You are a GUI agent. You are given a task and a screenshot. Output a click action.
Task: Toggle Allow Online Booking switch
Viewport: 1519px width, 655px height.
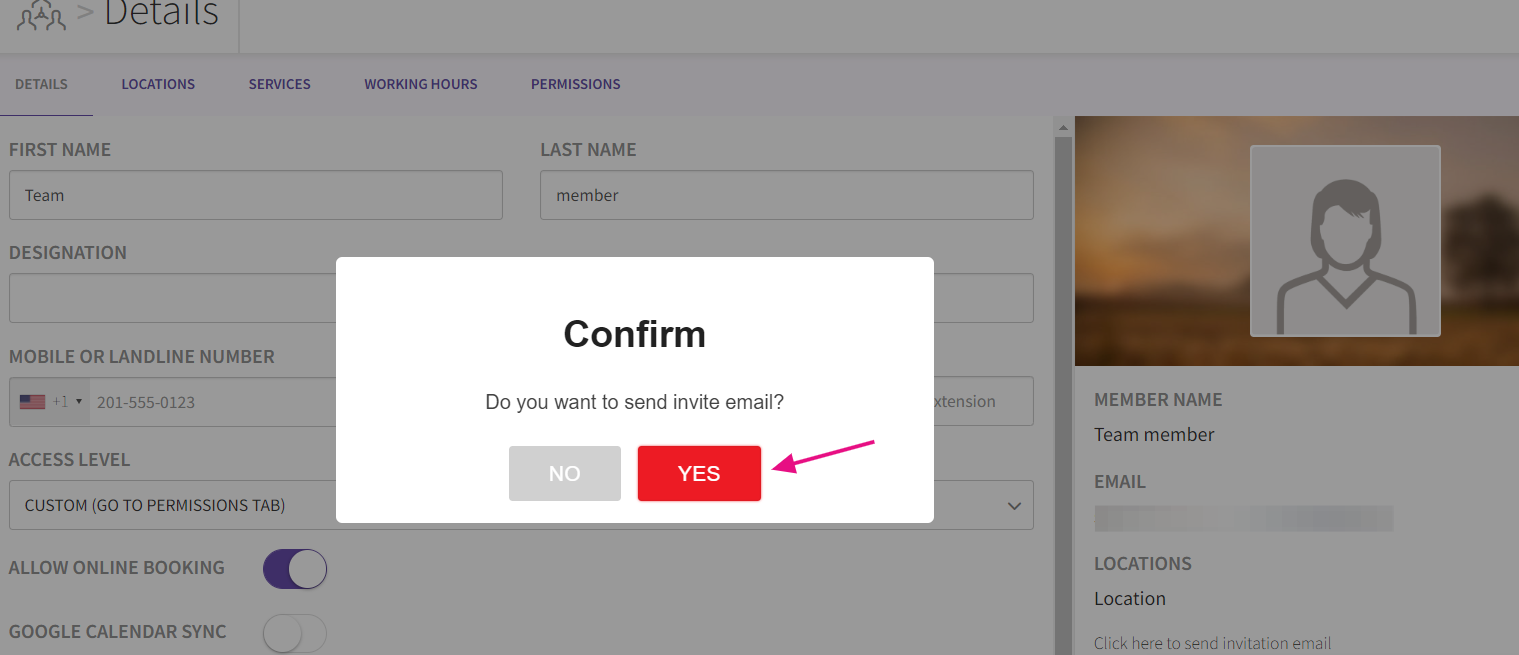tap(295, 568)
